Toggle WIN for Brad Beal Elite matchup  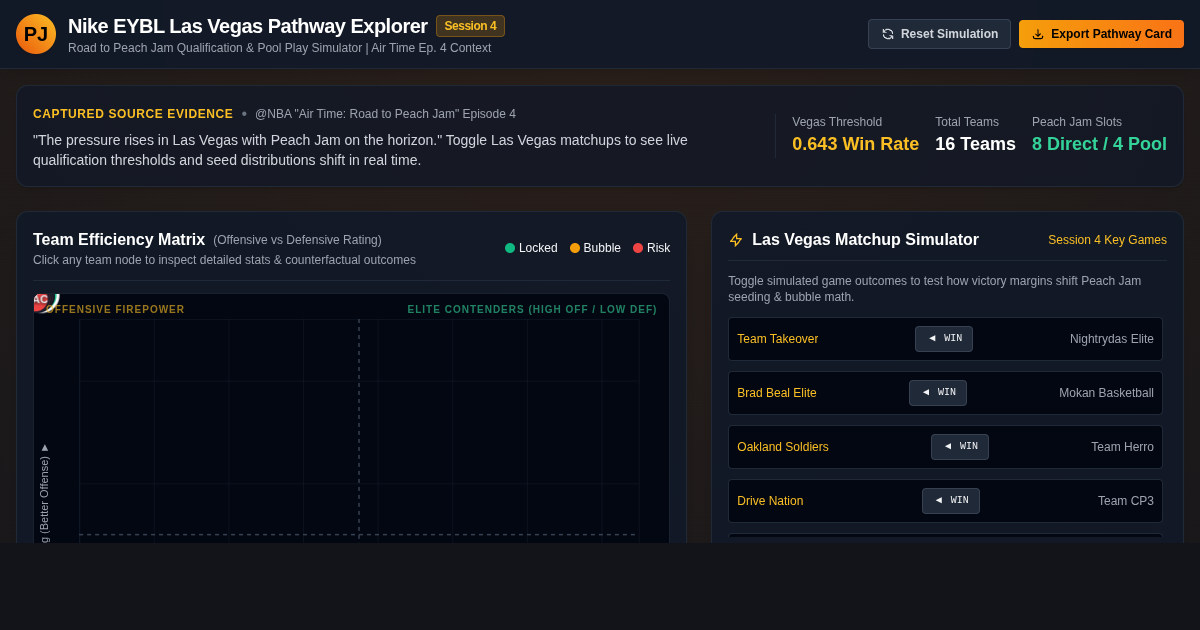(938, 393)
